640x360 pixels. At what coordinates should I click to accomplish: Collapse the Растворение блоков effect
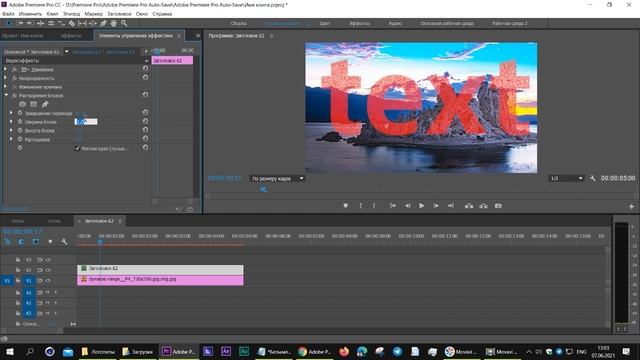(6, 95)
